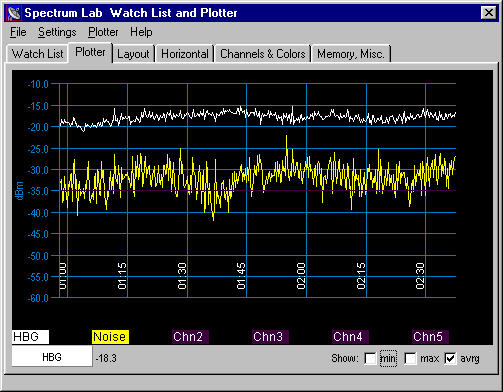This screenshot has height=392, width=503.
Task: Select the Chn5 channel label
Action: tap(430, 337)
